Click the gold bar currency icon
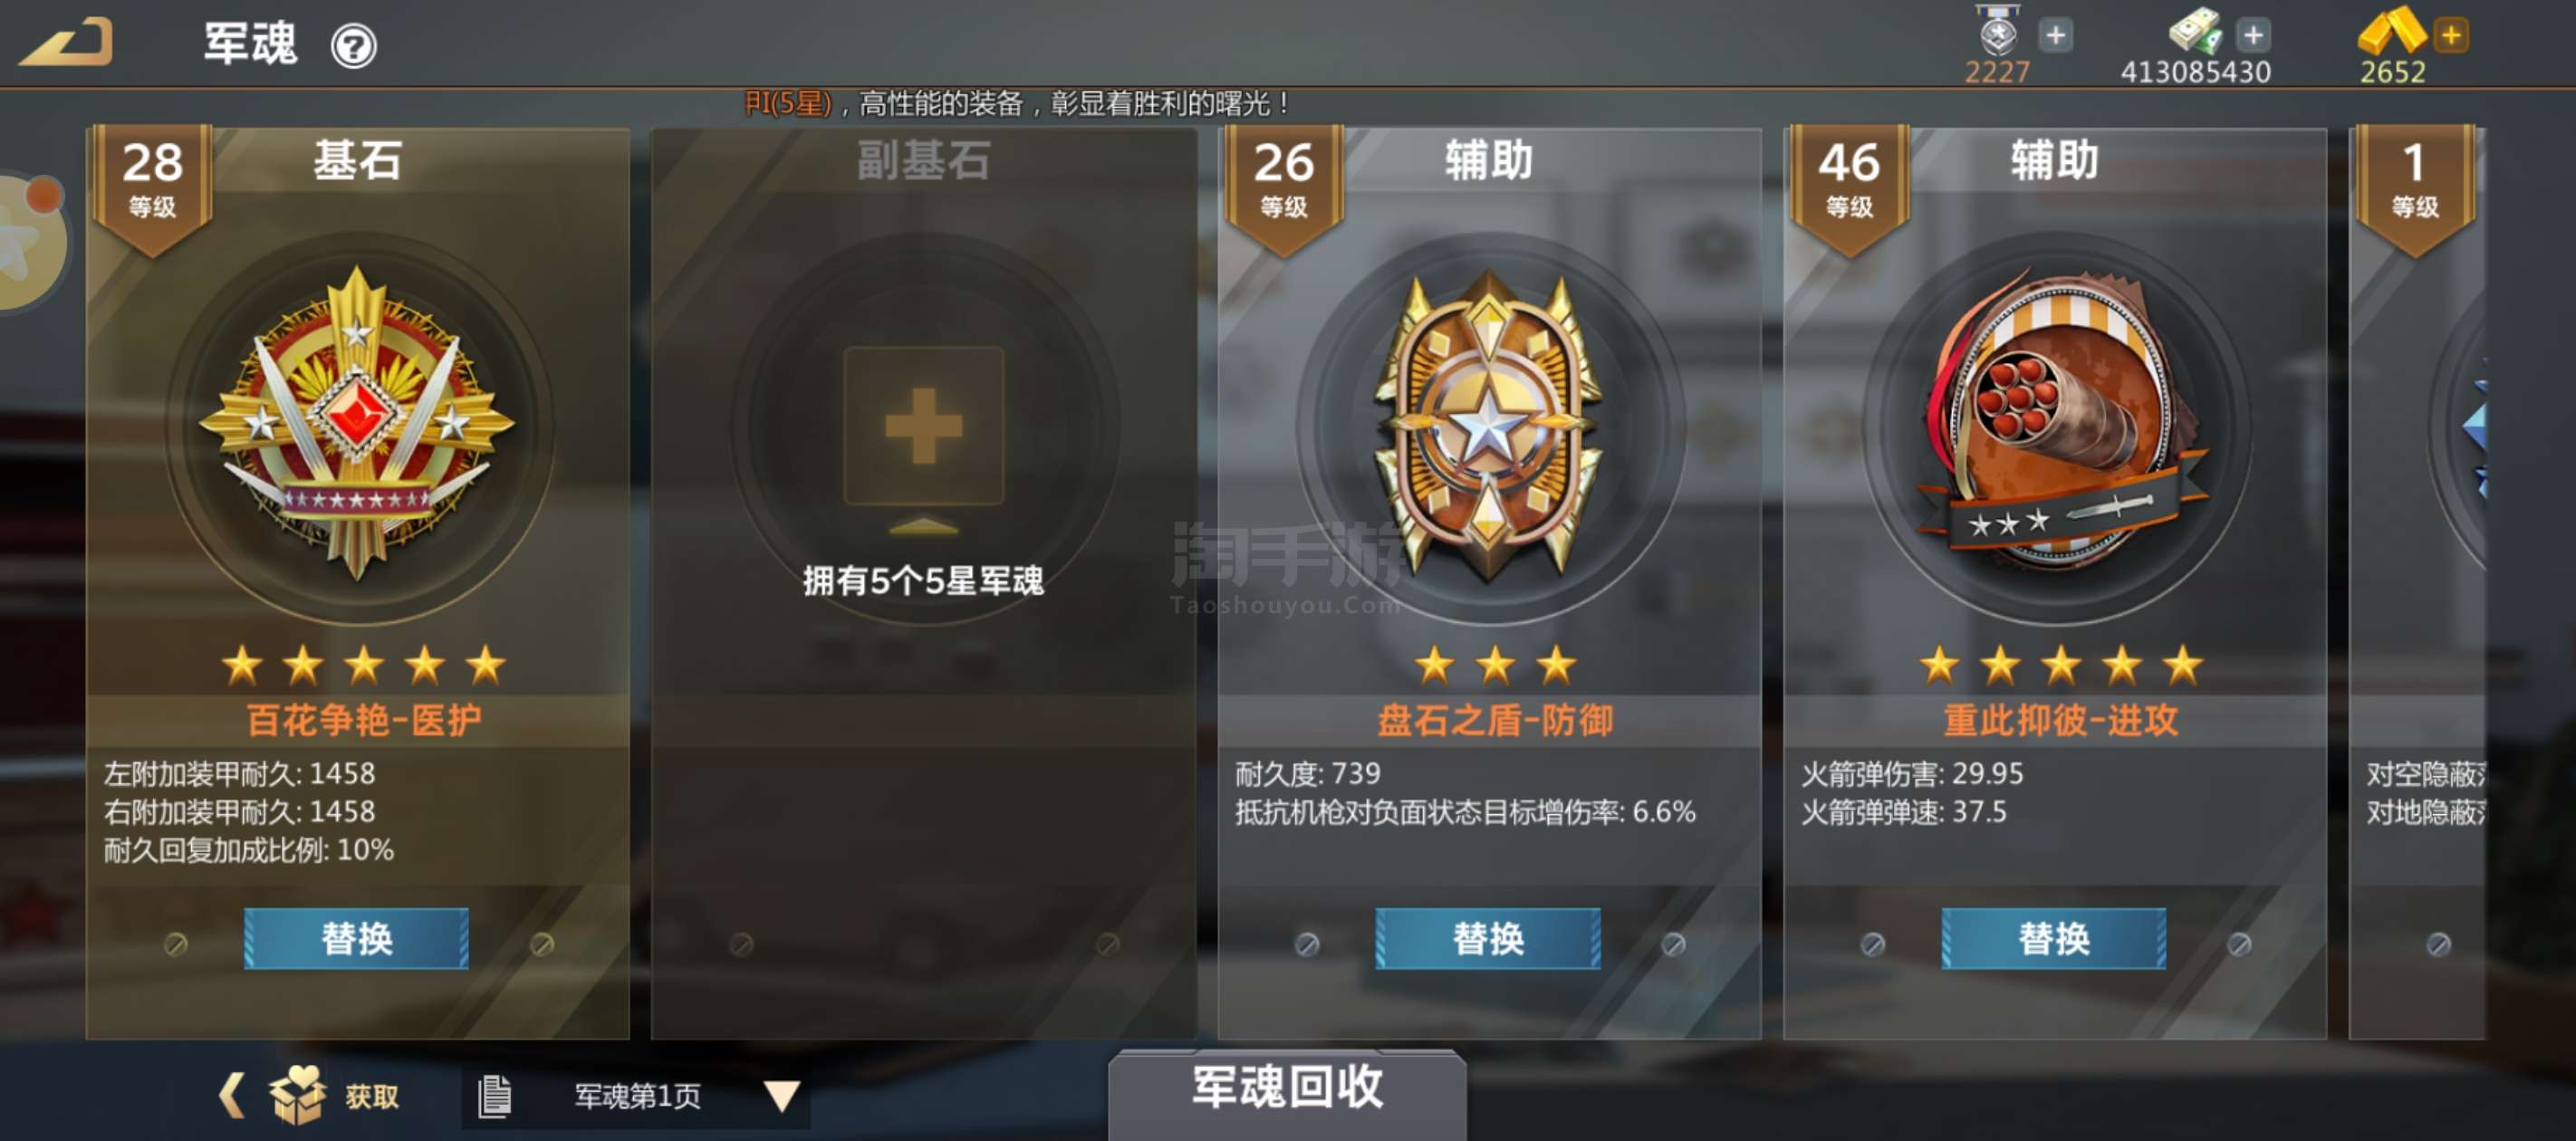Image resolution: width=2576 pixels, height=1141 pixels. 2391,30
